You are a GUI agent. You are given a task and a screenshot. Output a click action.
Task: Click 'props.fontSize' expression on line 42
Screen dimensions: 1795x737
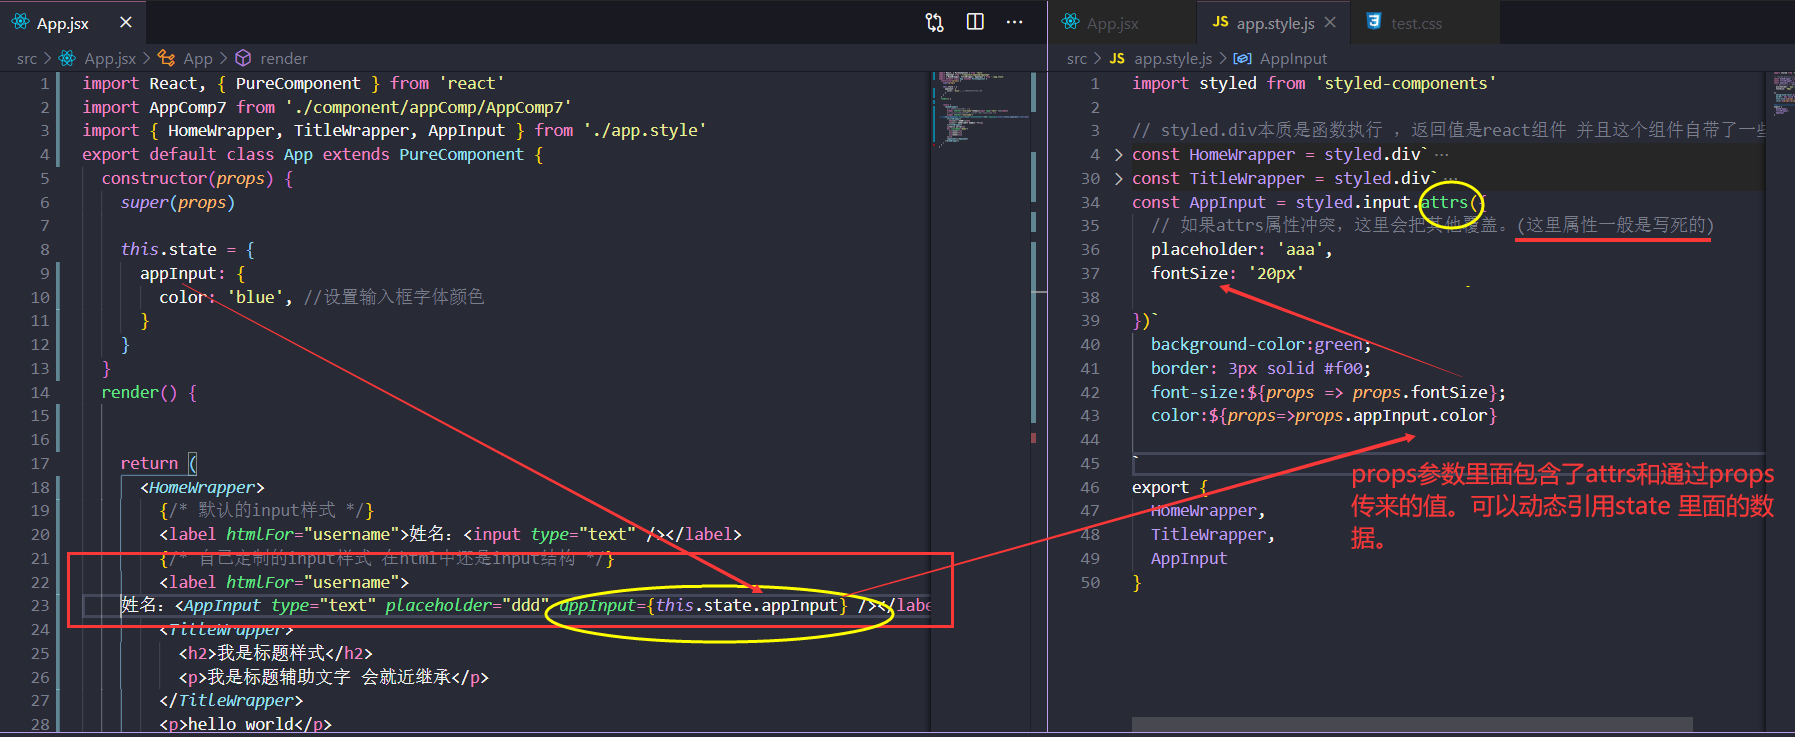pos(1420,393)
